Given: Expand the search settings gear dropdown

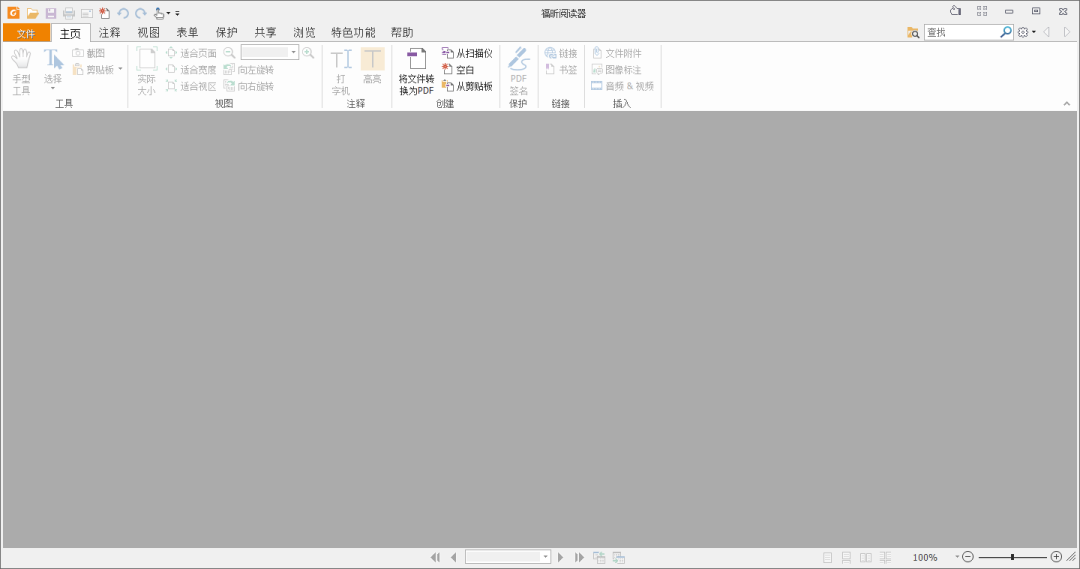Looking at the screenshot, I should [1026, 32].
